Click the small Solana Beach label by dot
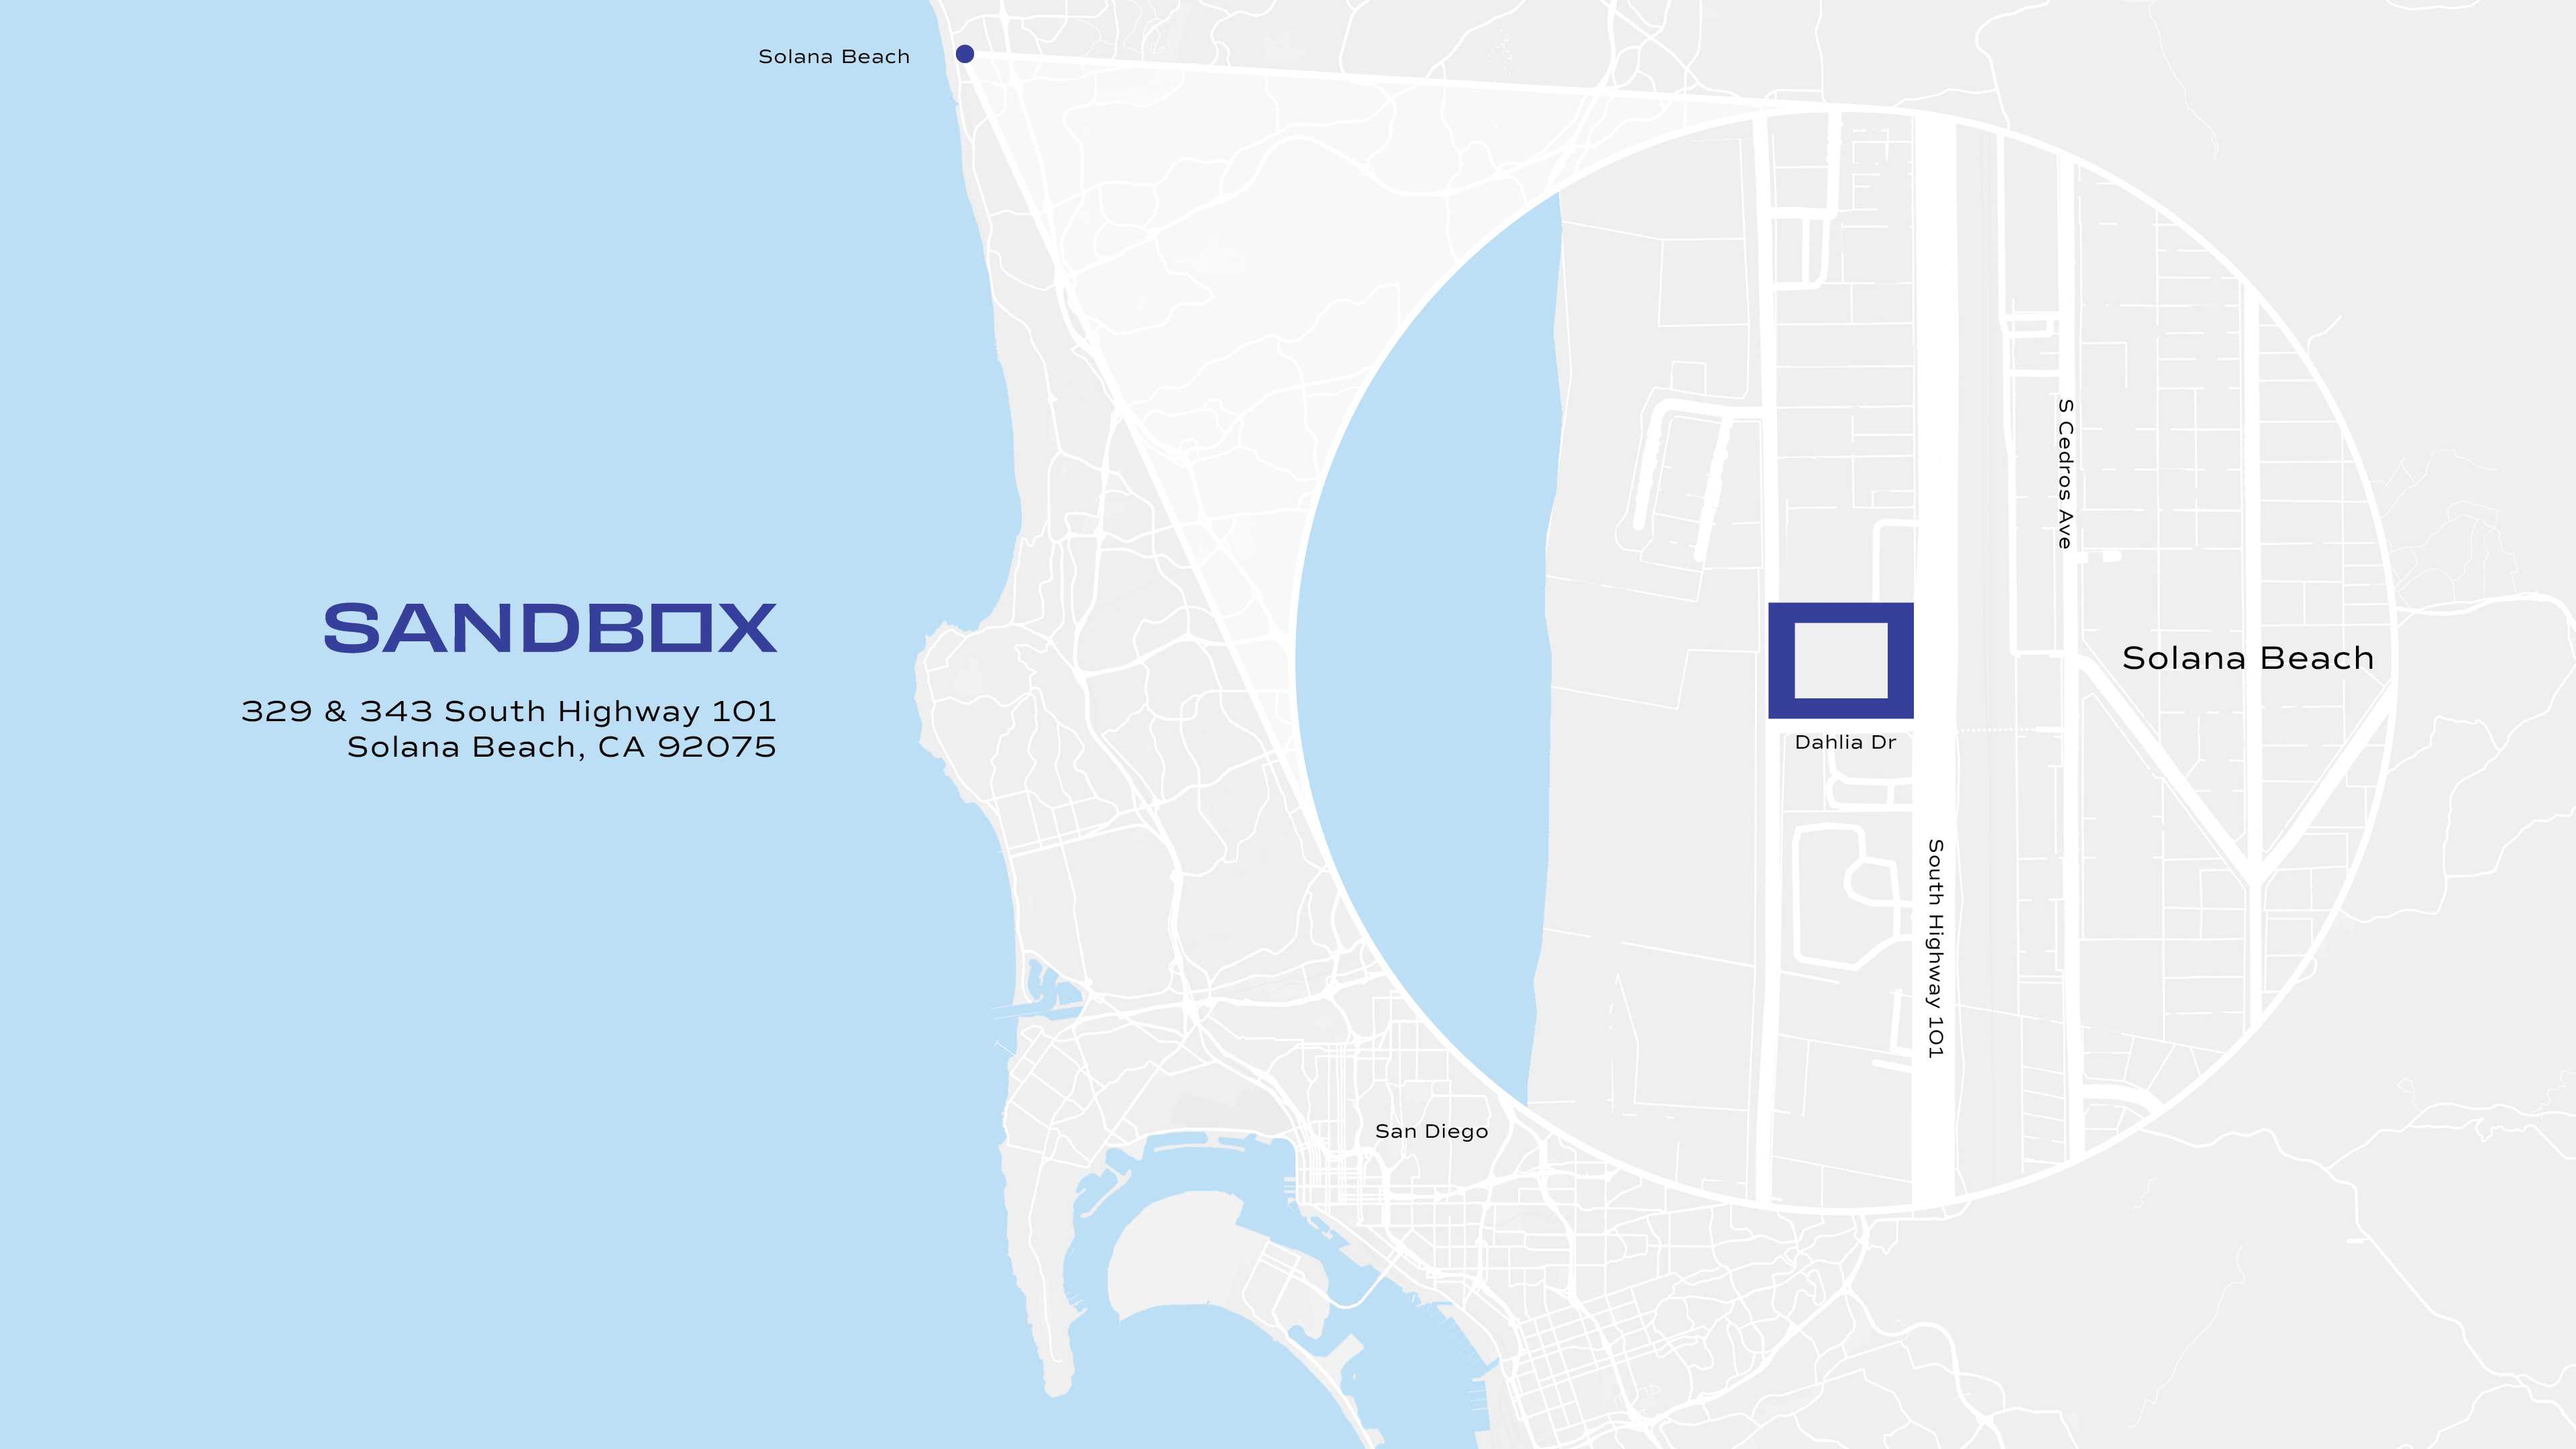This screenshot has width=2576, height=1449. 834,57
